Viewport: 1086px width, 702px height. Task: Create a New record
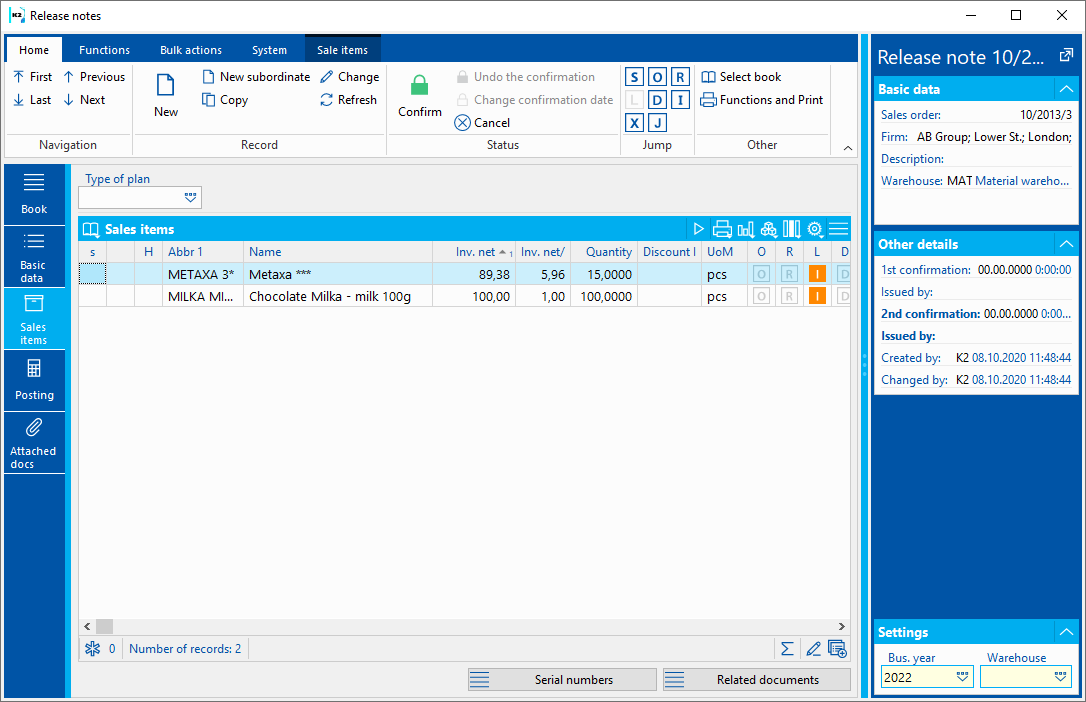(x=166, y=96)
